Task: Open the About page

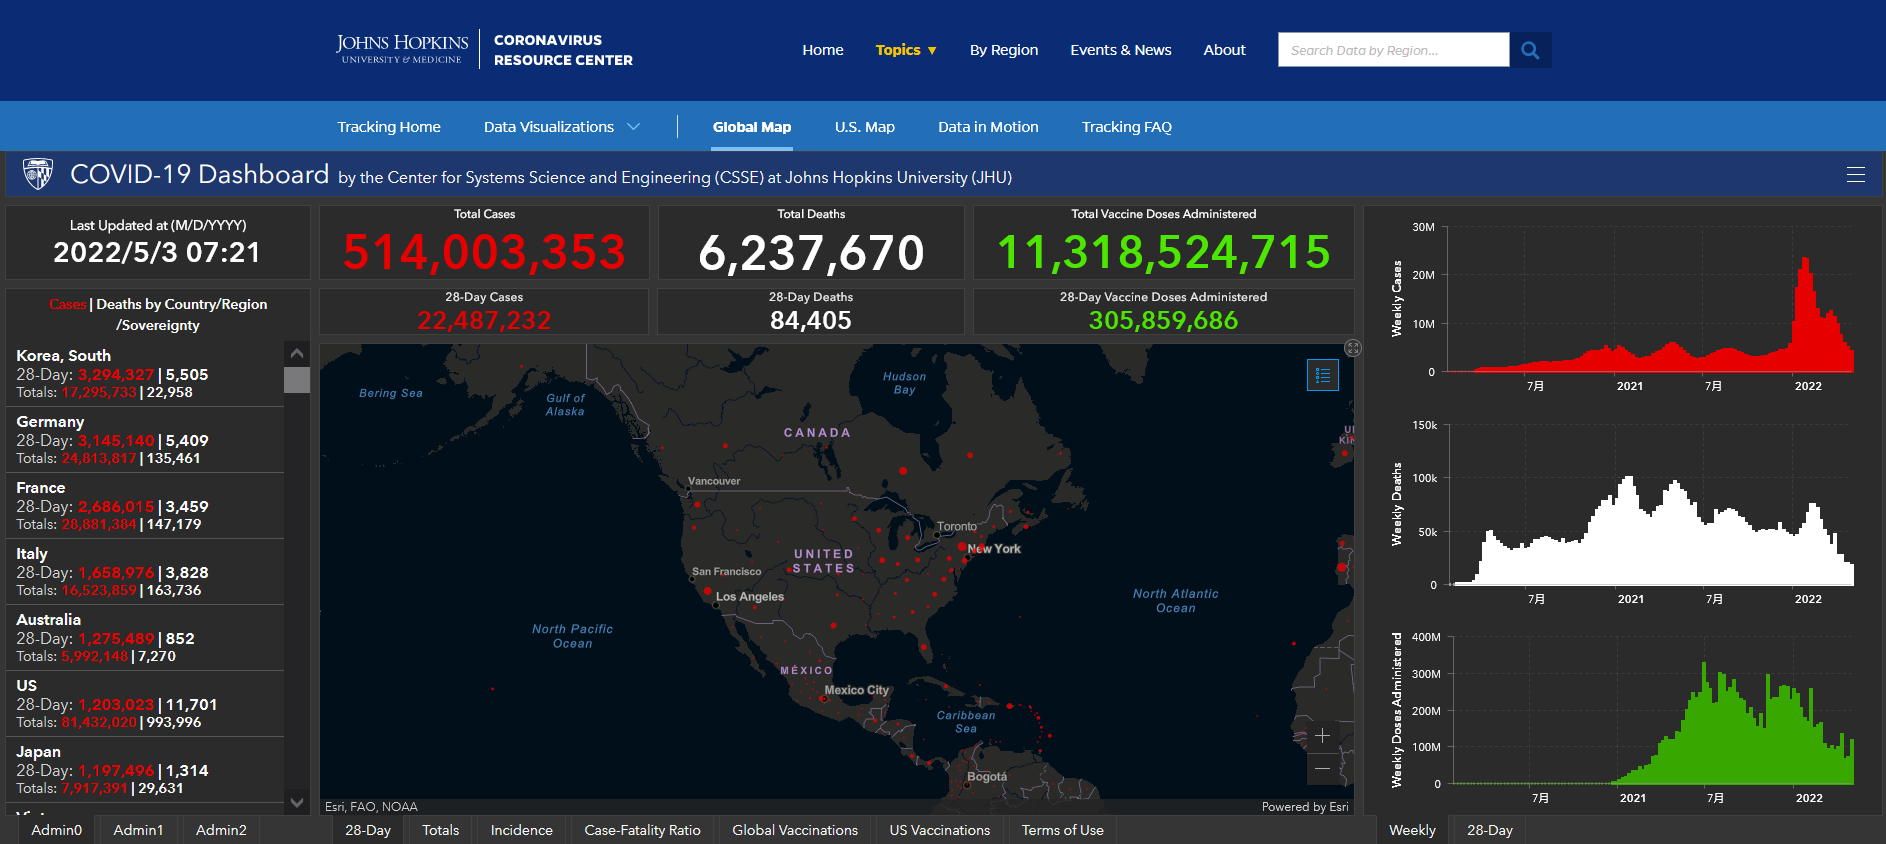Action: coord(1225,50)
